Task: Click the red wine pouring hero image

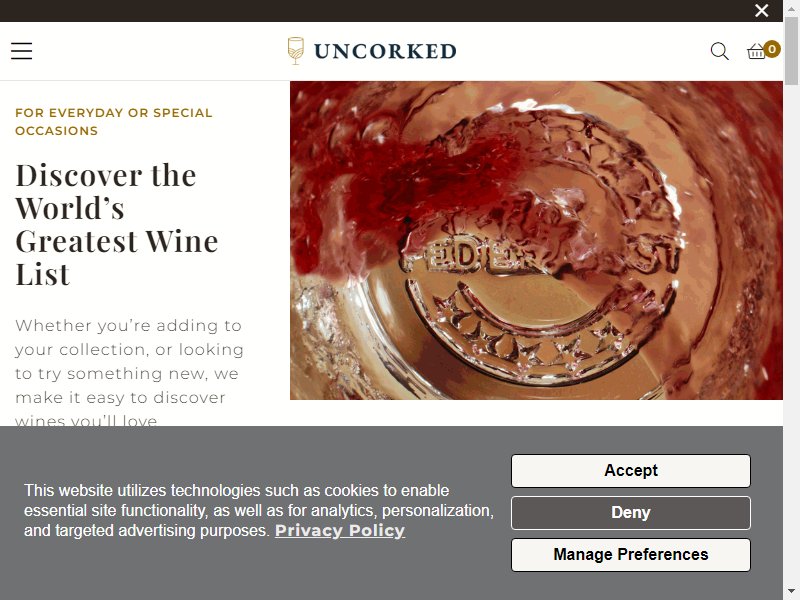Action: point(536,240)
